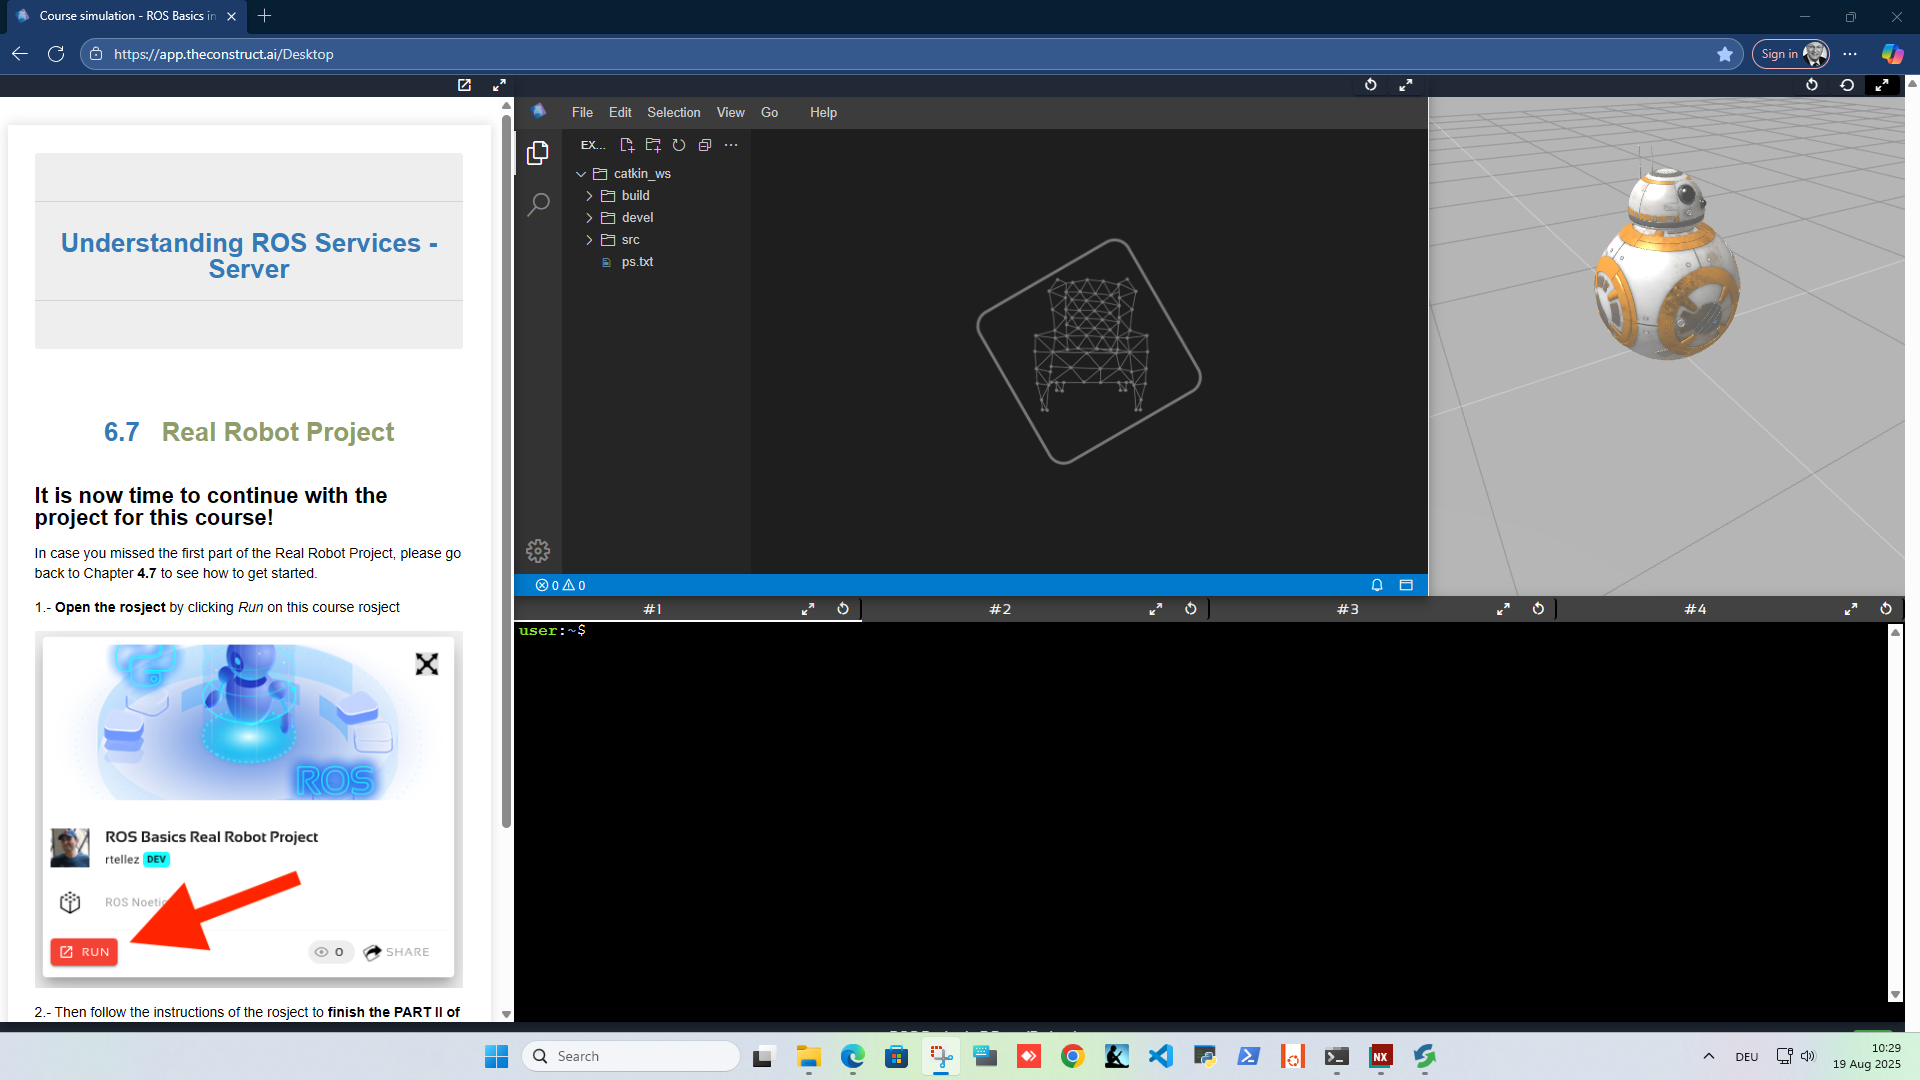The height and width of the screenshot is (1080, 1920).
Task: Open the Explorer files icon in sidebar
Action: 538,153
